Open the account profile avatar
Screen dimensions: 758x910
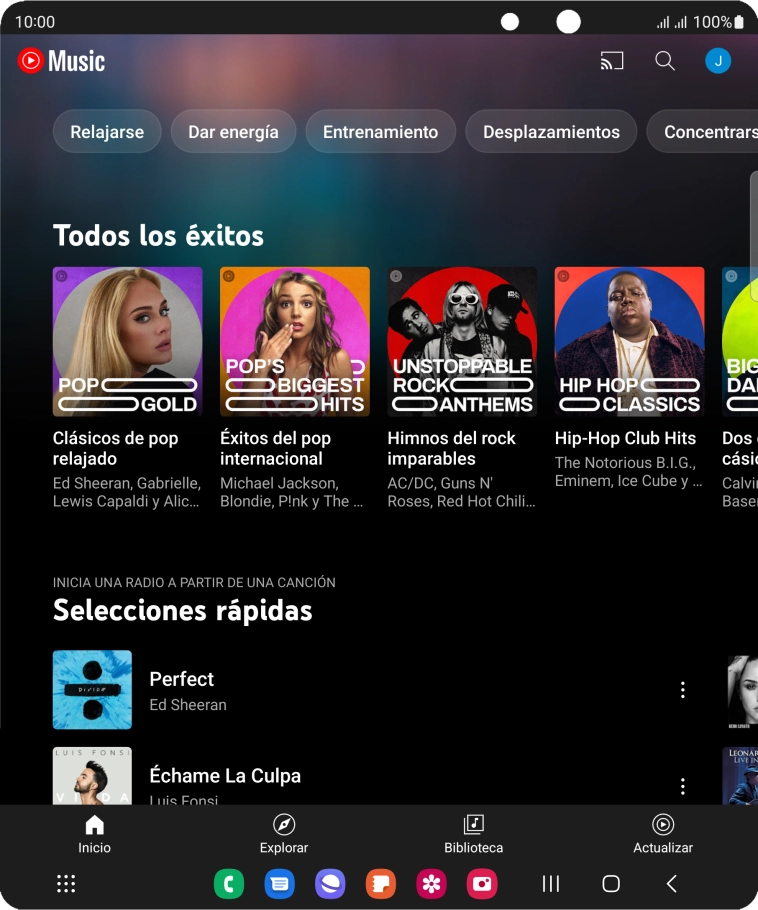pyautogui.click(x=717, y=61)
